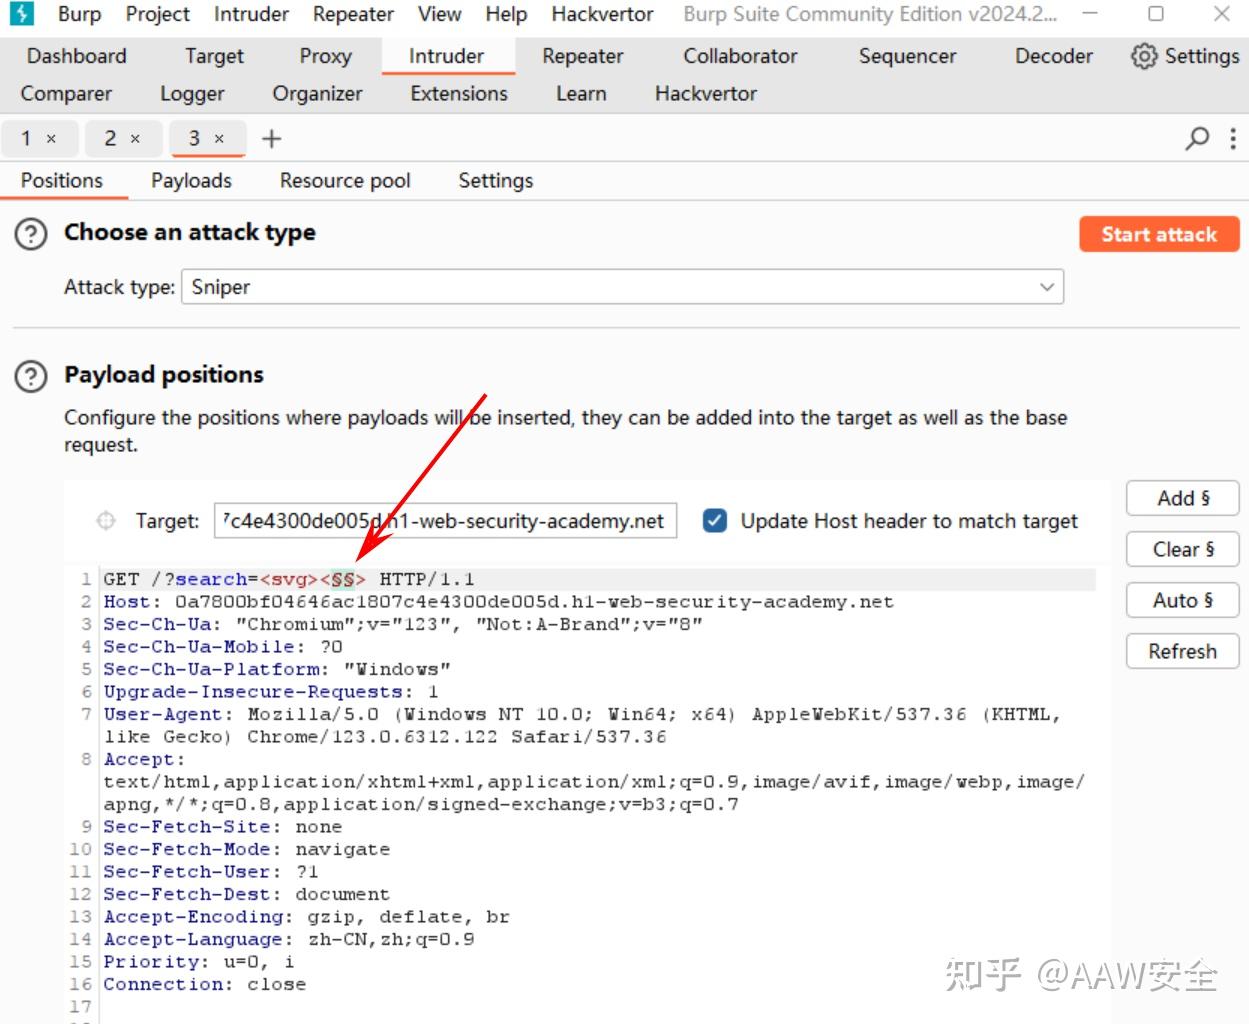The image size is (1249, 1024).
Task: Click the Upgrade-Insecure-Requests header line
Action: coord(271,692)
